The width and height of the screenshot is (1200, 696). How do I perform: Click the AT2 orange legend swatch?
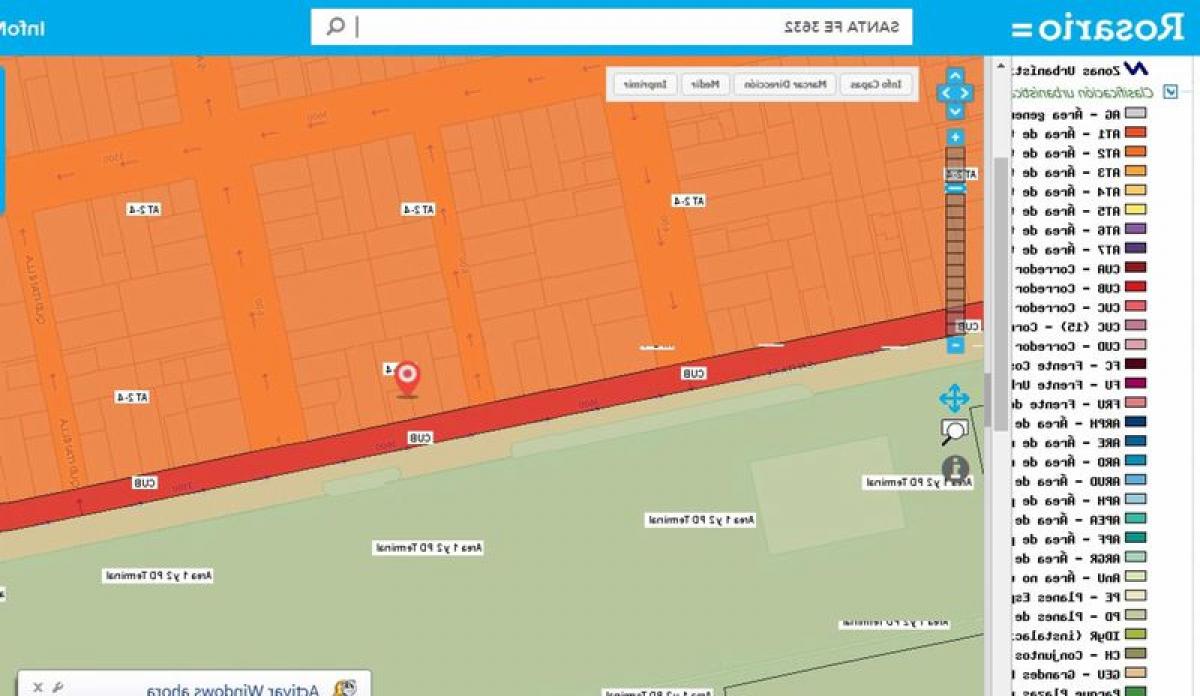click(1135, 153)
